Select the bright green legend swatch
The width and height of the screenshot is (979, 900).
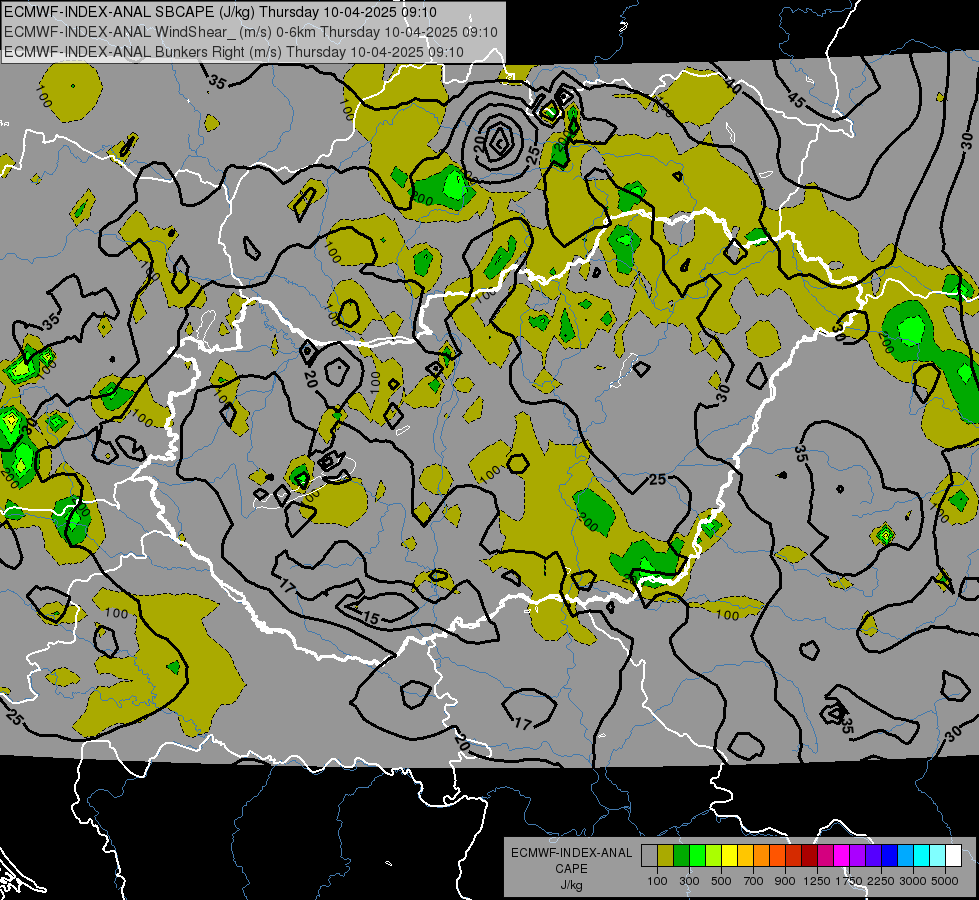(x=697, y=856)
